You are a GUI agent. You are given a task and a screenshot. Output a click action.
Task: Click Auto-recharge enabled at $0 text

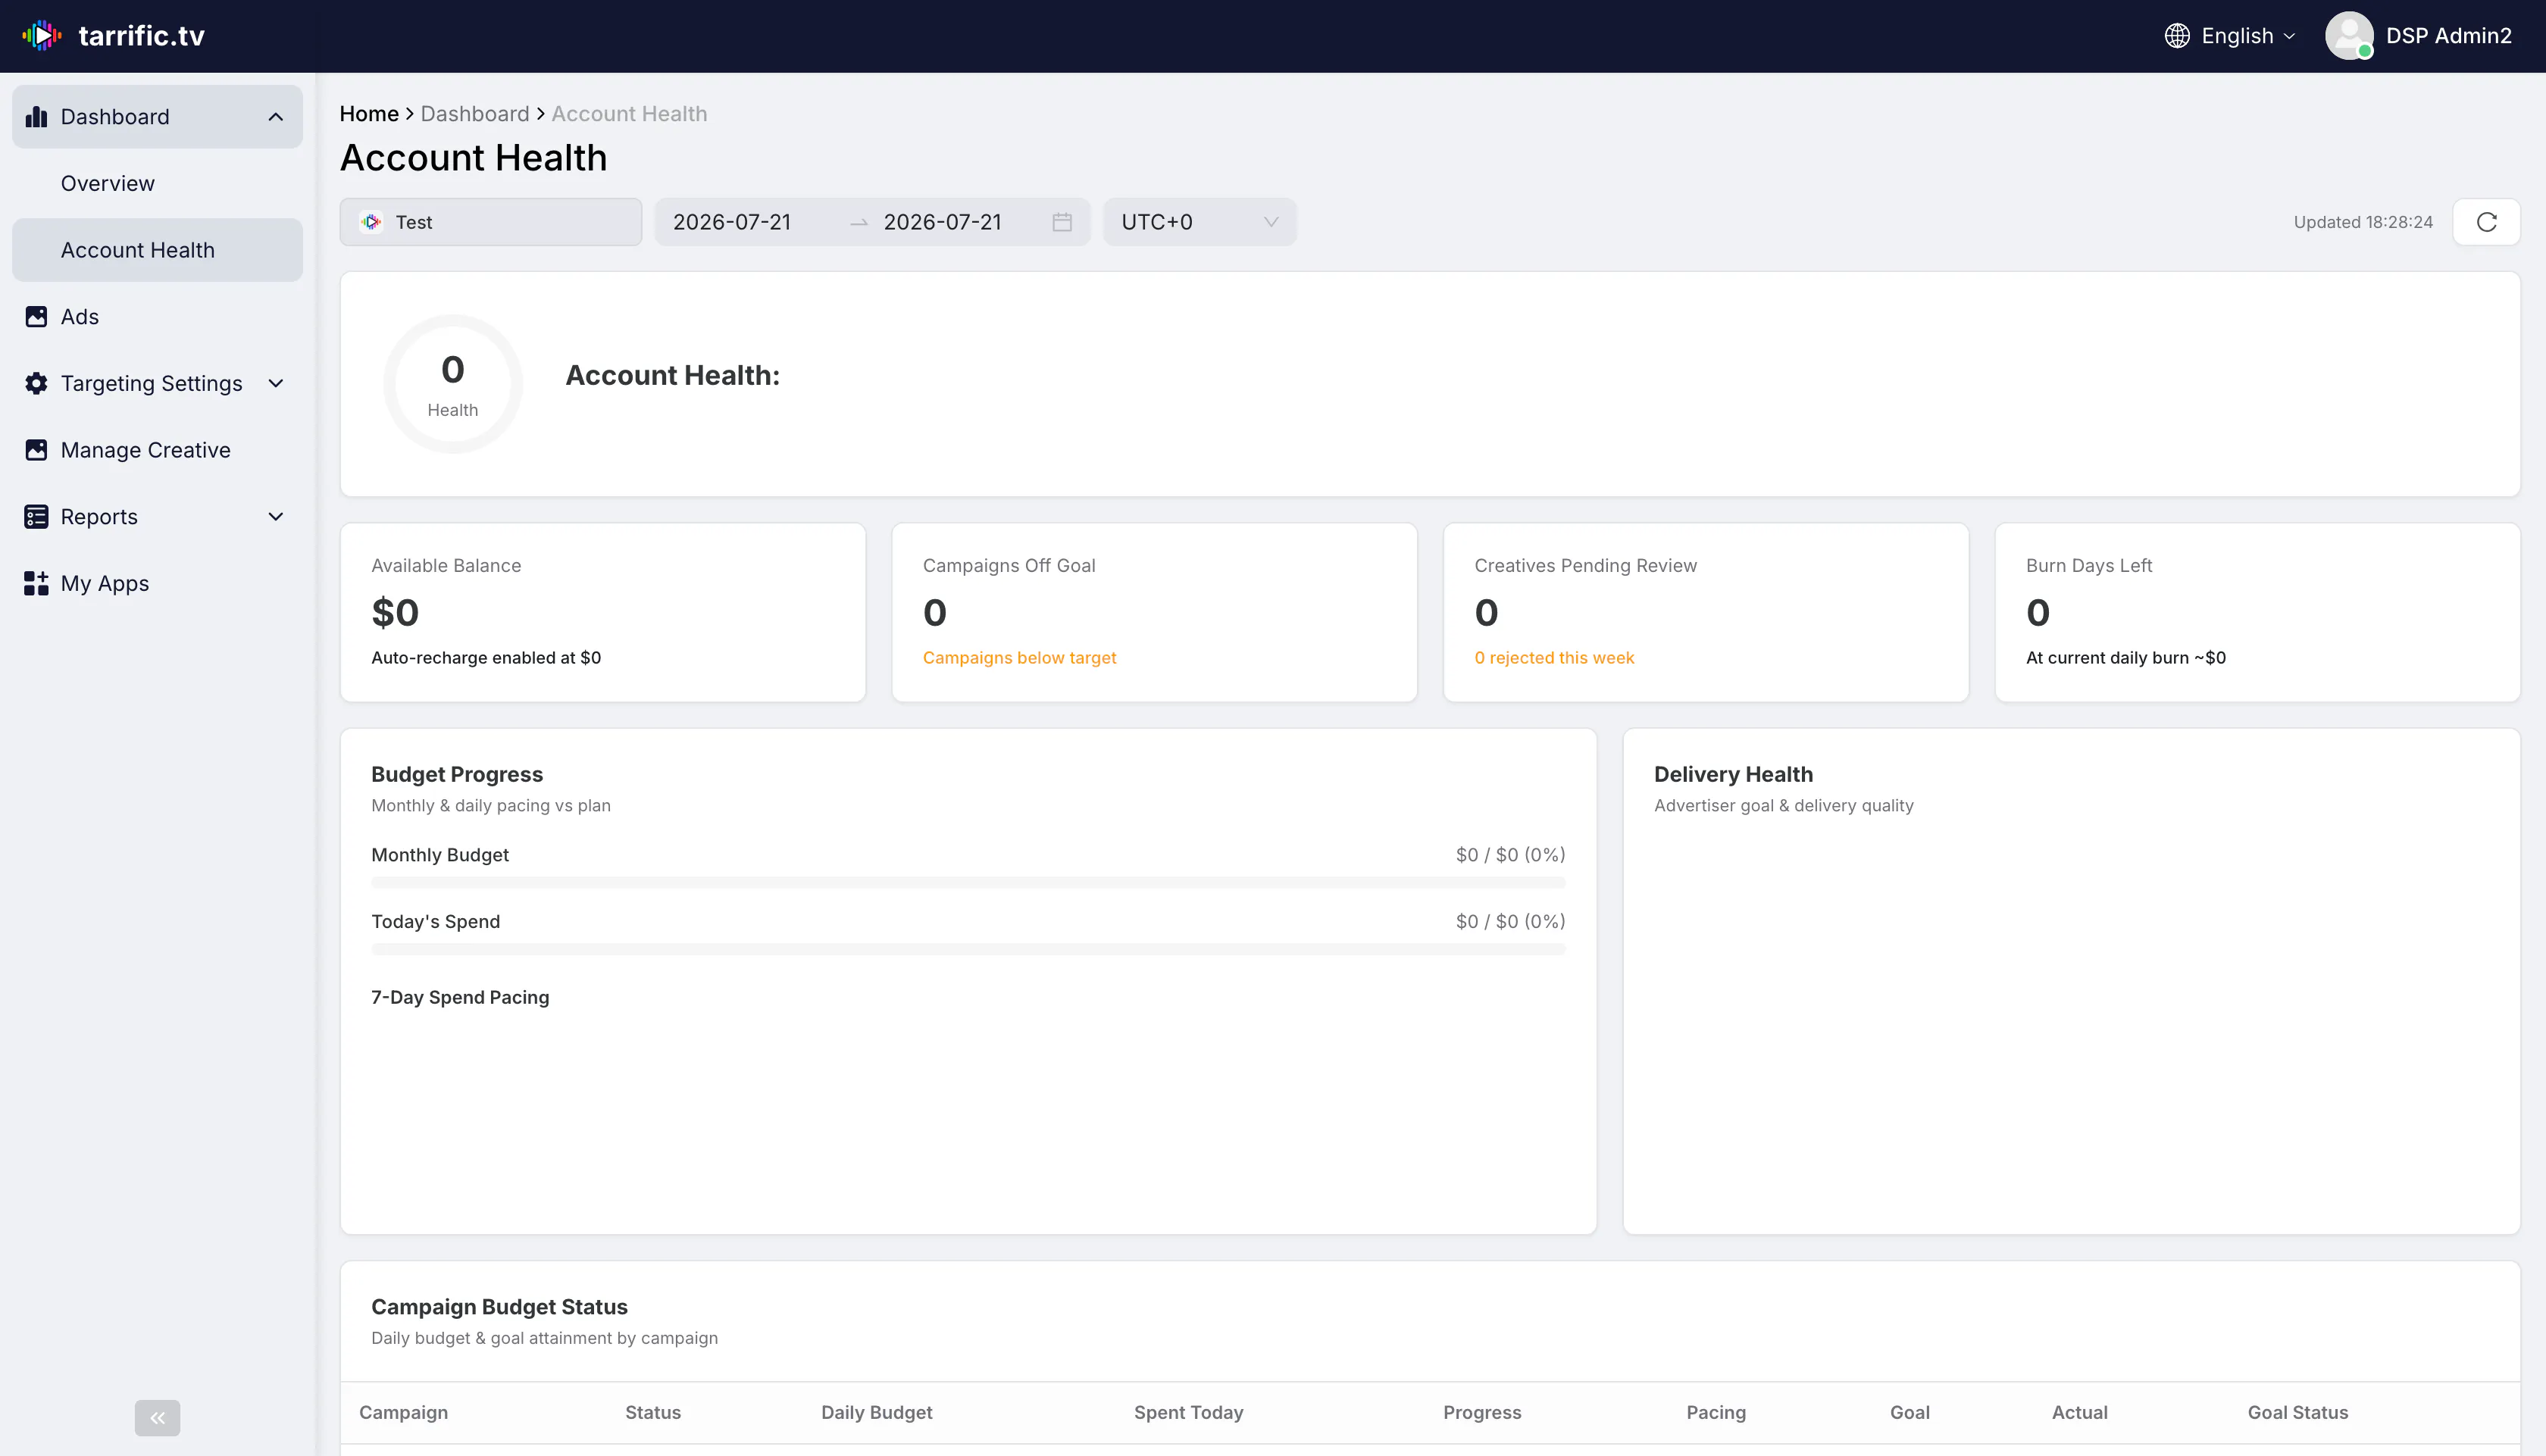486,658
